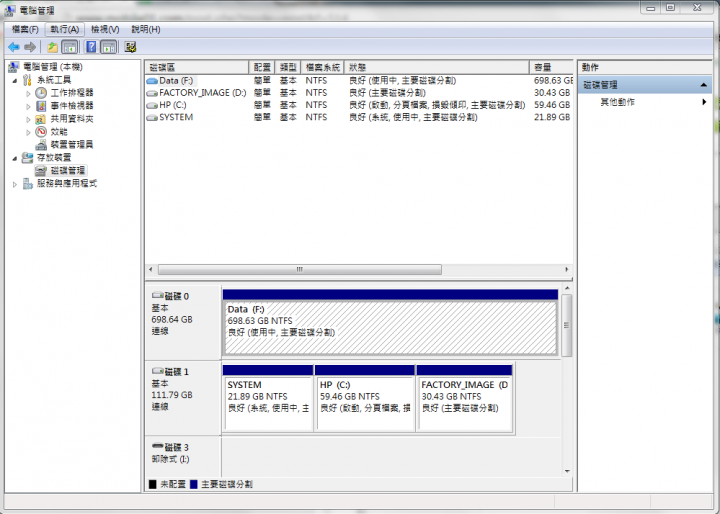Toggle the show/hide action pane icon
720x514 pixels.
click(x=109, y=47)
